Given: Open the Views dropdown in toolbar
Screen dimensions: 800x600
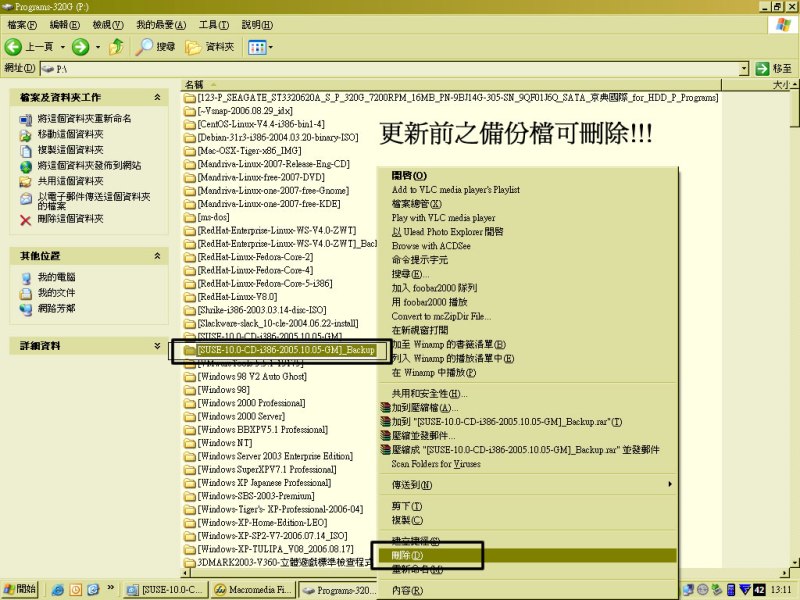Looking at the screenshot, I should pos(259,47).
